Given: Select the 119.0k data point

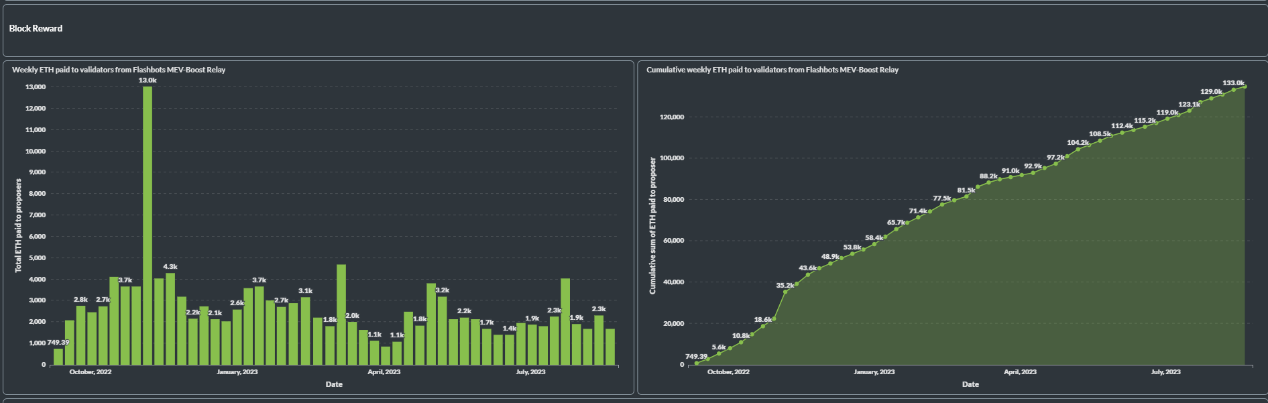Looking at the screenshot, I should 1166,119.
